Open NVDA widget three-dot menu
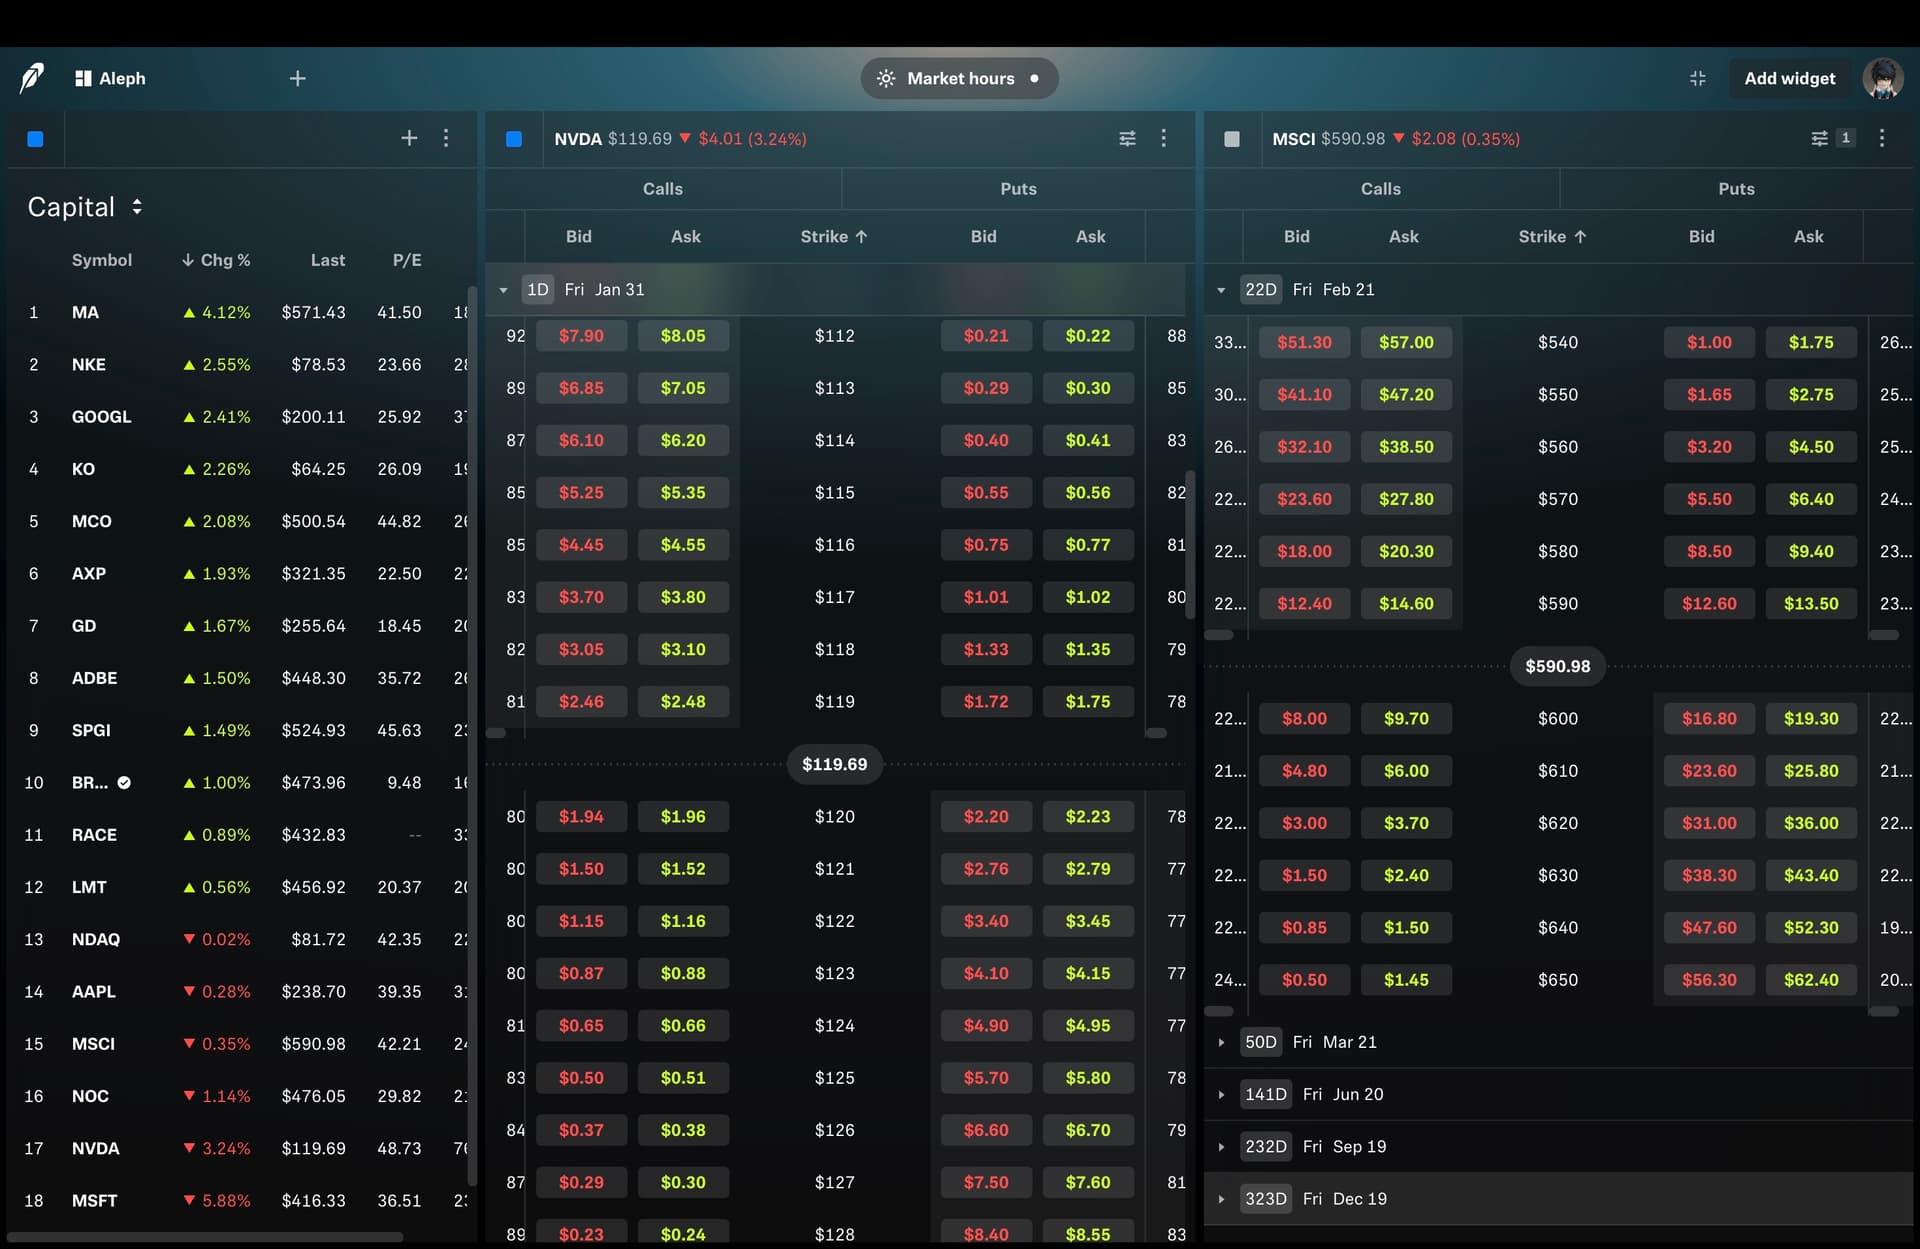The image size is (1920, 1249). (x=1163, y=138)
